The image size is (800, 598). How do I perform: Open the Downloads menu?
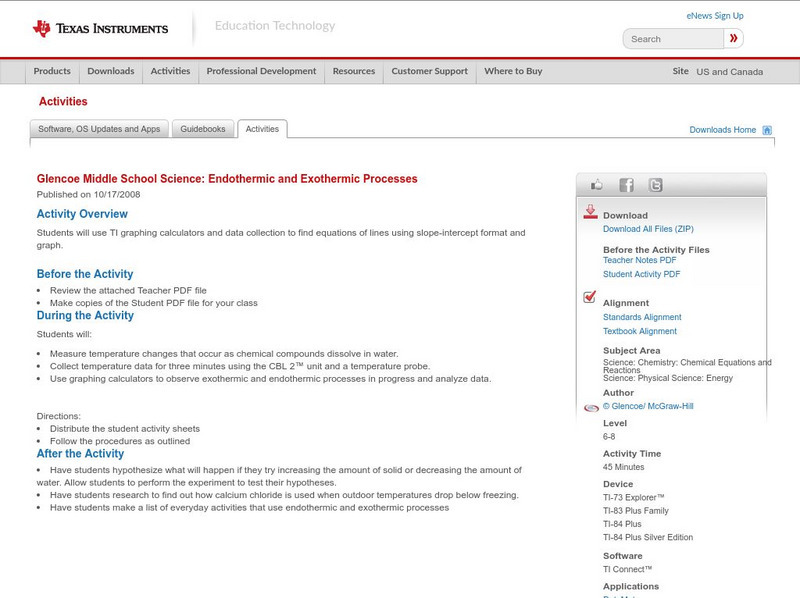coord(111,71)
